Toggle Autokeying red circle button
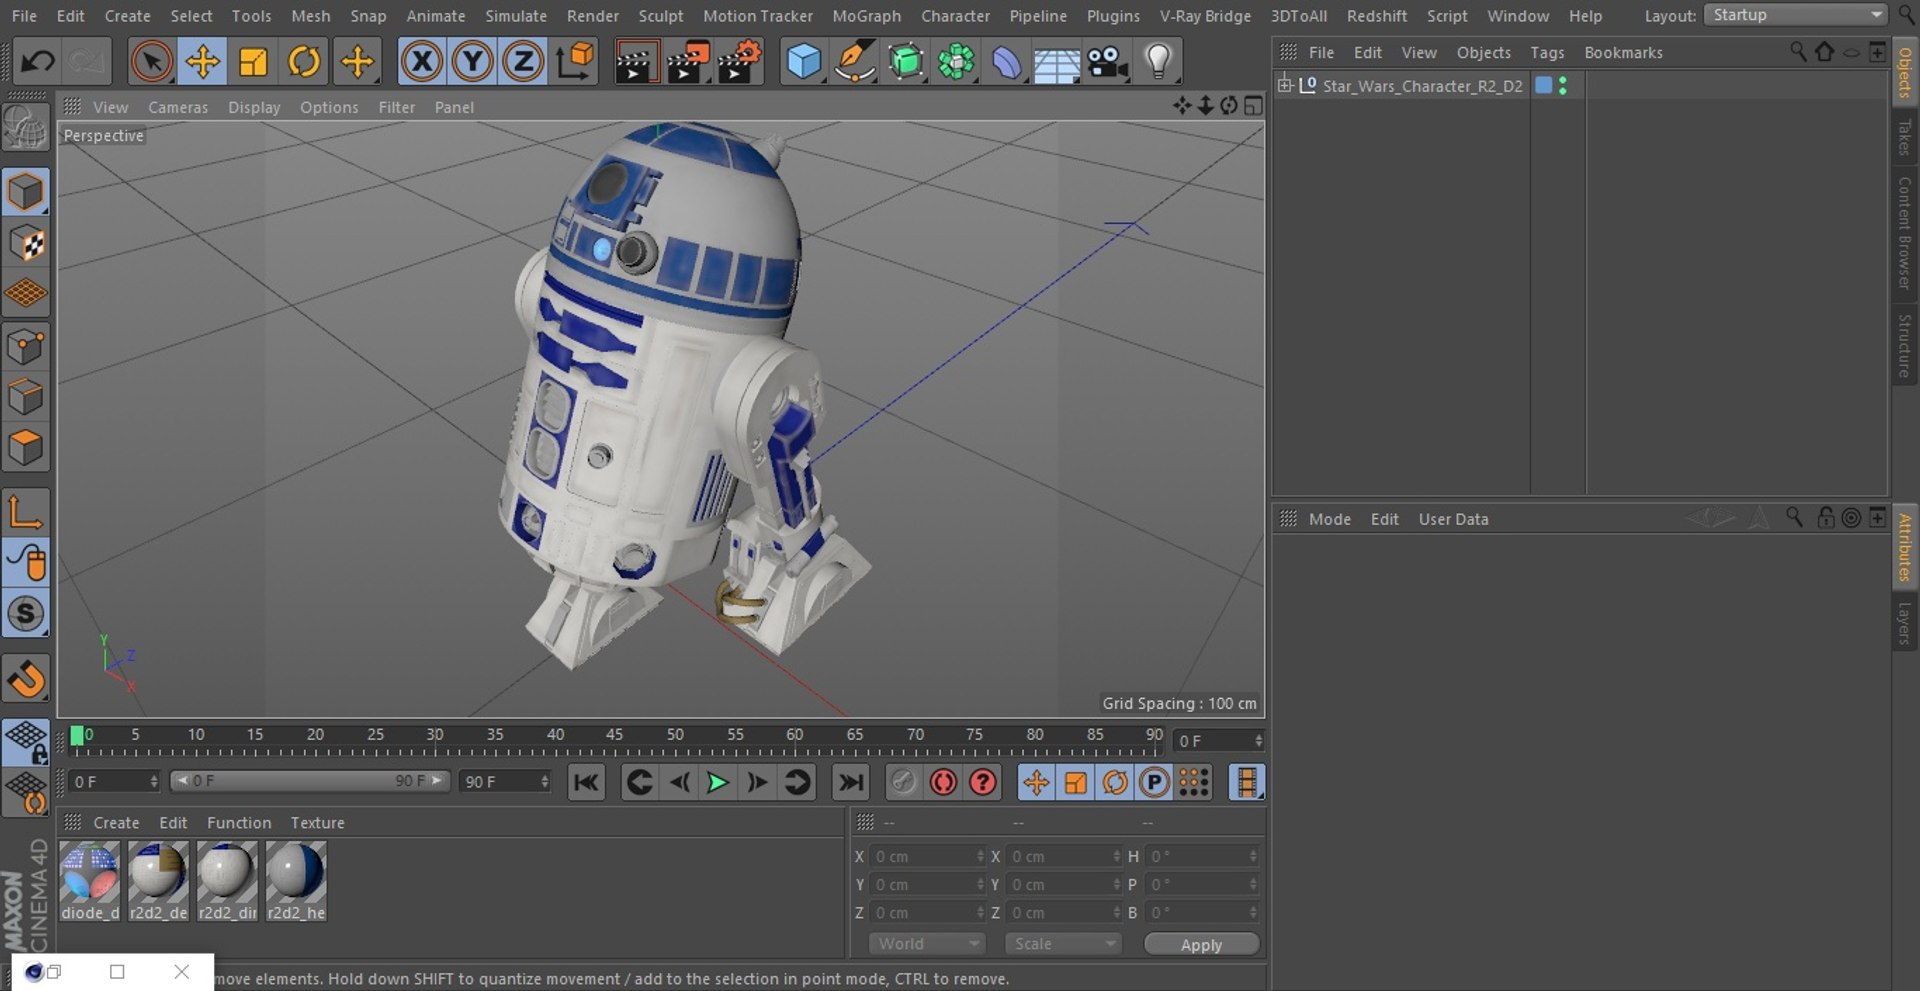The height and width of the screenshot is (991, 1920). coord(943,782)
